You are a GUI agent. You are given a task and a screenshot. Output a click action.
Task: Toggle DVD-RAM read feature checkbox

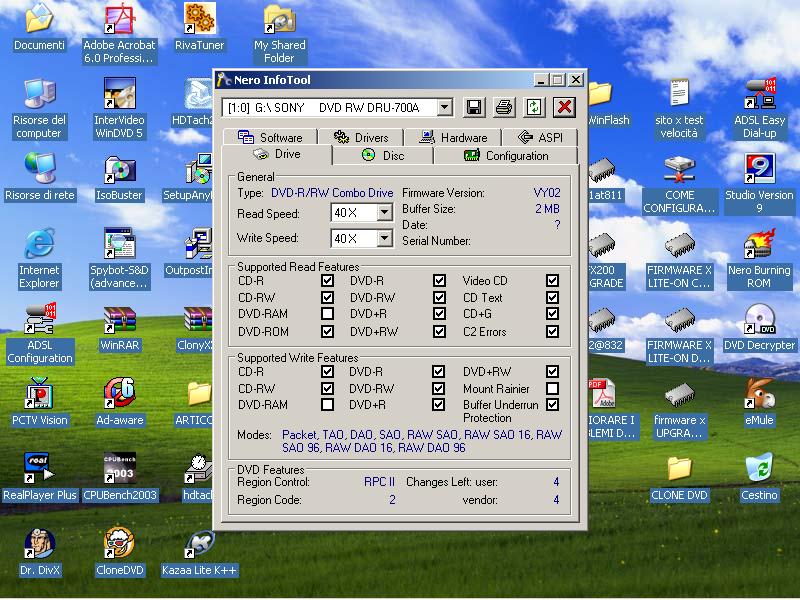pyautogui.click(x=328, y=313)
